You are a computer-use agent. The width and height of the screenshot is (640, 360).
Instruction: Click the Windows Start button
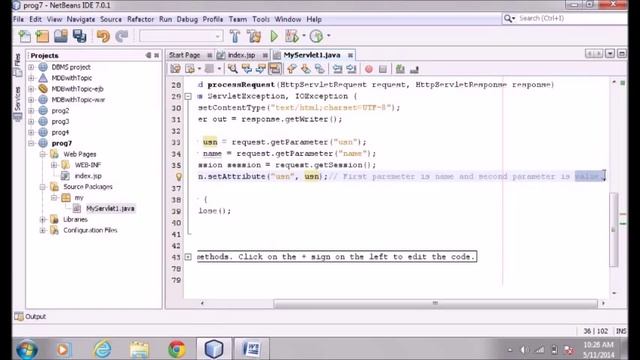pyautogui.click(x=27, y=350)
